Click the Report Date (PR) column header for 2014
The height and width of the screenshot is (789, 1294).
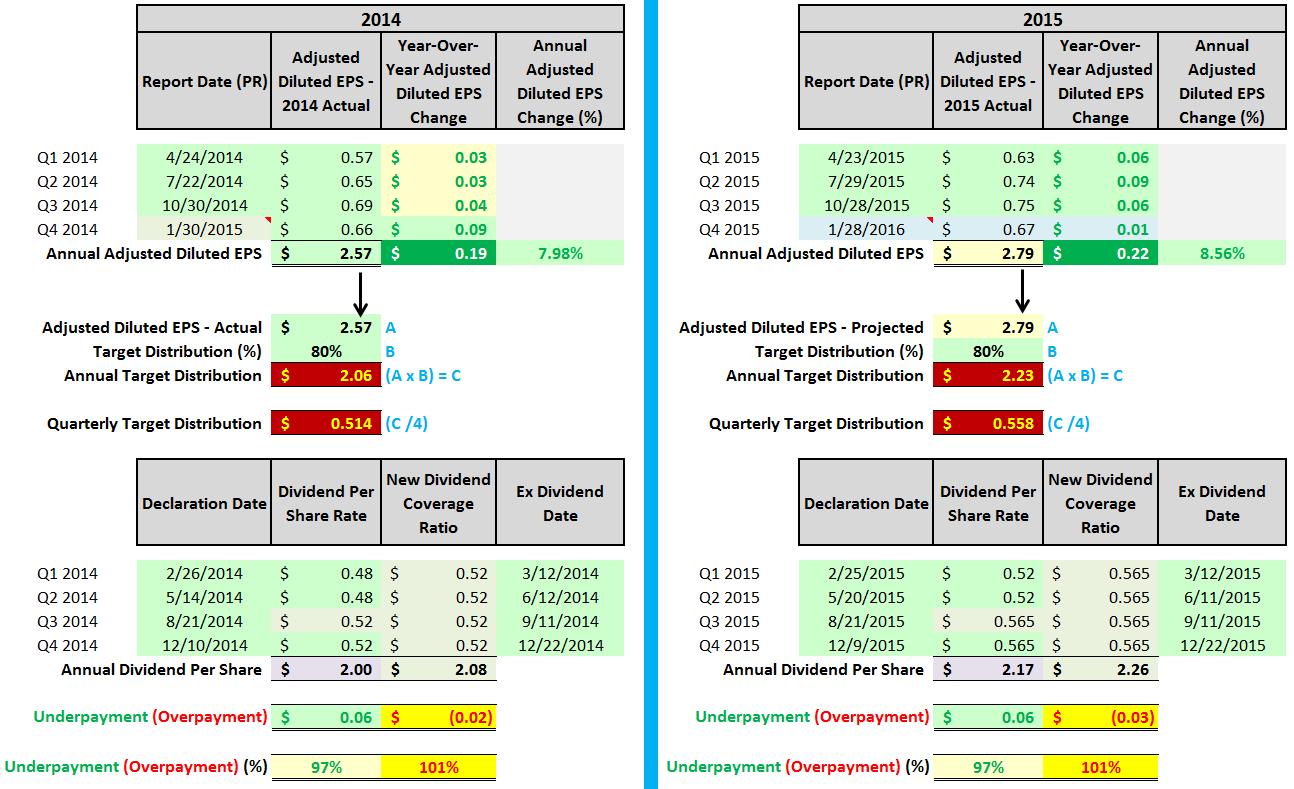[202, 81]
